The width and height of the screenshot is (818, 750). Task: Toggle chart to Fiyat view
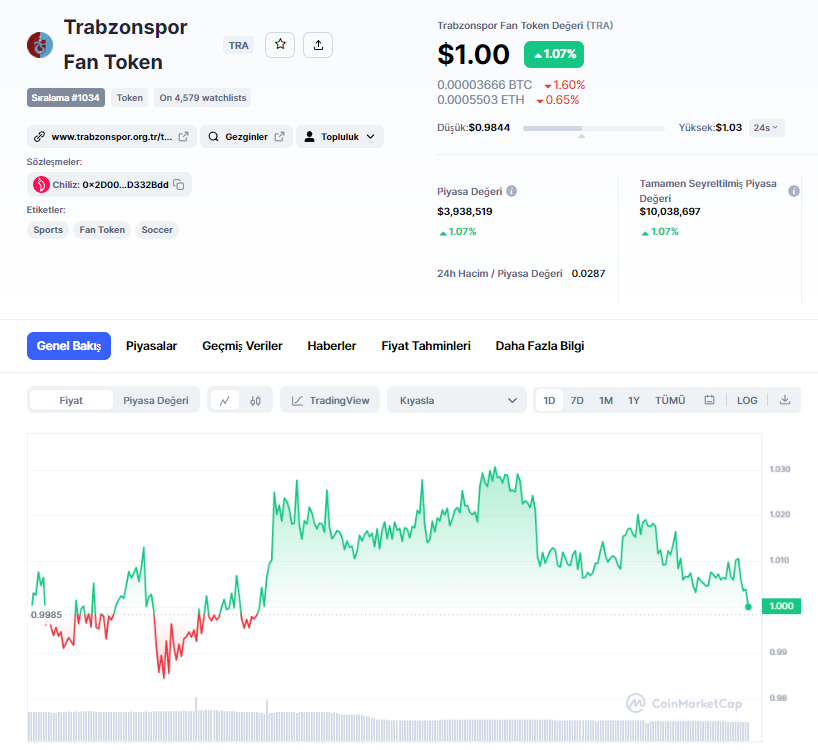[x=71, y=401]
